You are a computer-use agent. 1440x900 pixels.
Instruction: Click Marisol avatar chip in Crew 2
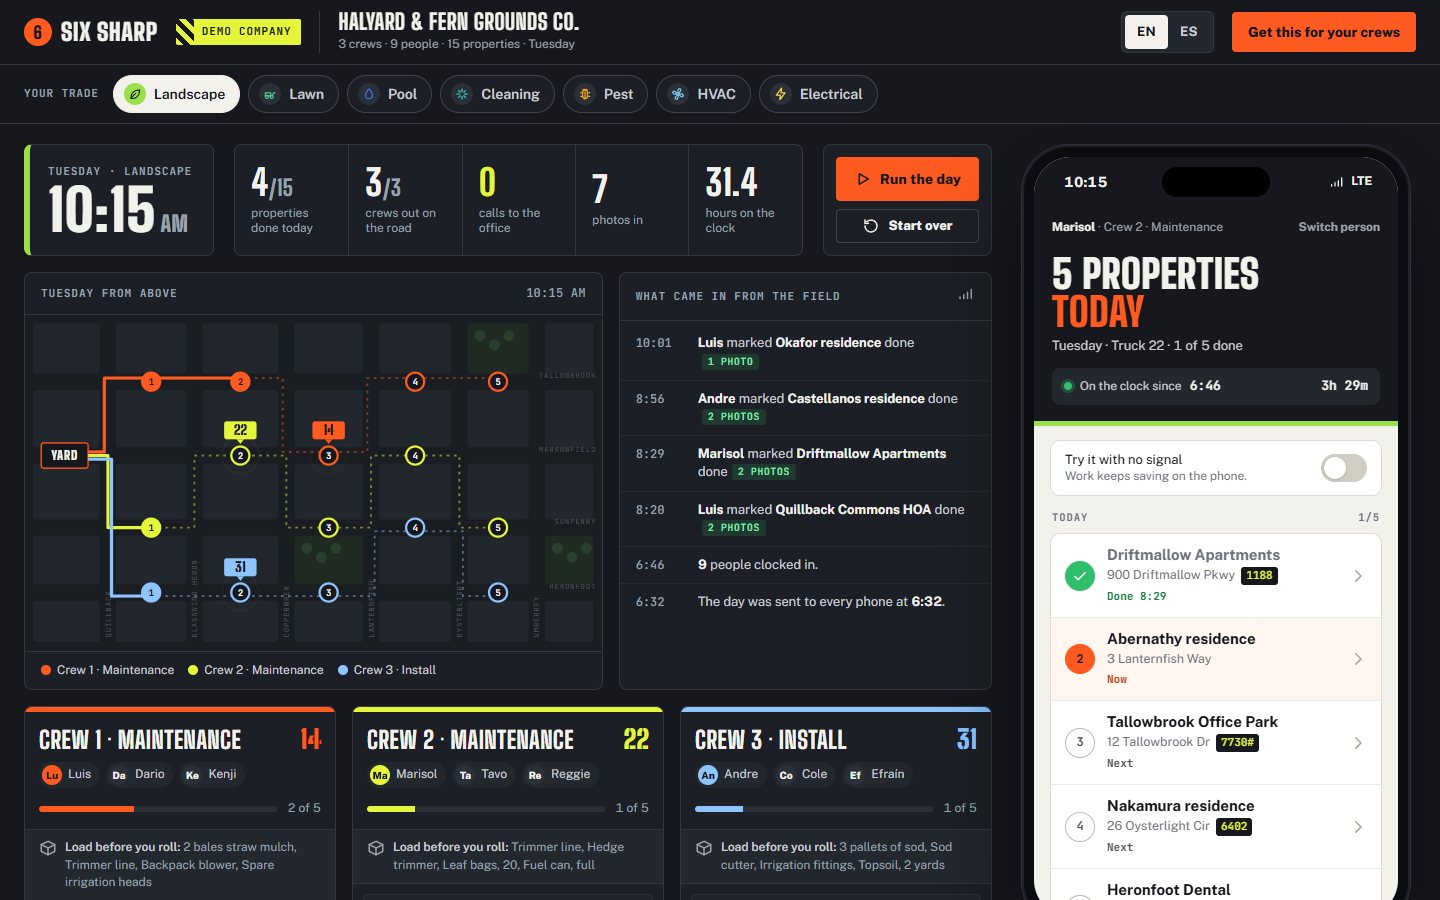tap(404, 774)
